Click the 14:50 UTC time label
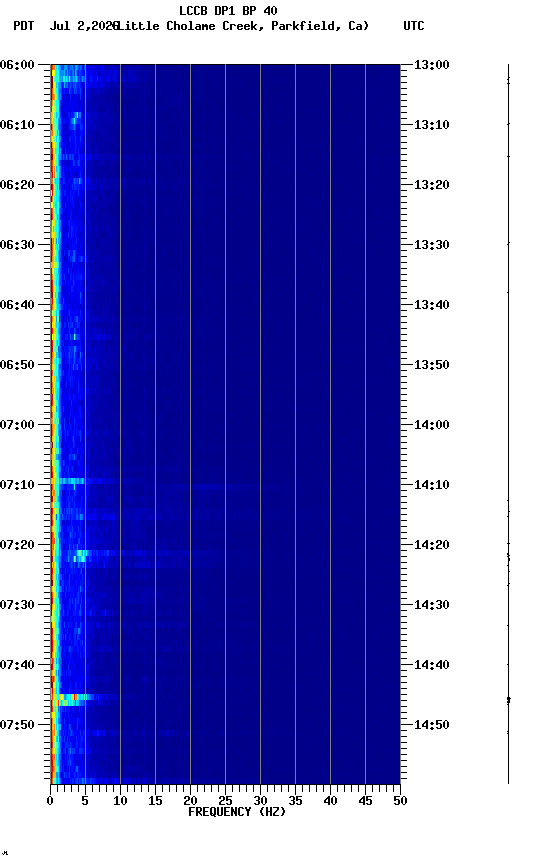 (432, 725)
